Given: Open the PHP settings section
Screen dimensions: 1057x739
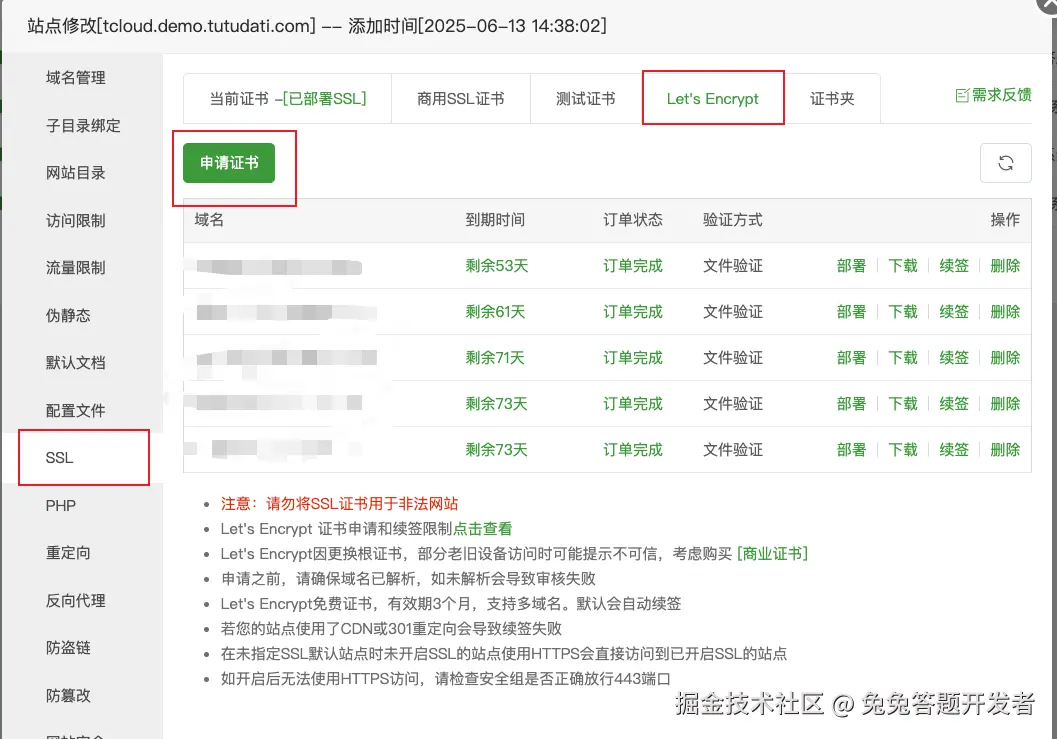Looking at the screenshot, I should 61,505.
